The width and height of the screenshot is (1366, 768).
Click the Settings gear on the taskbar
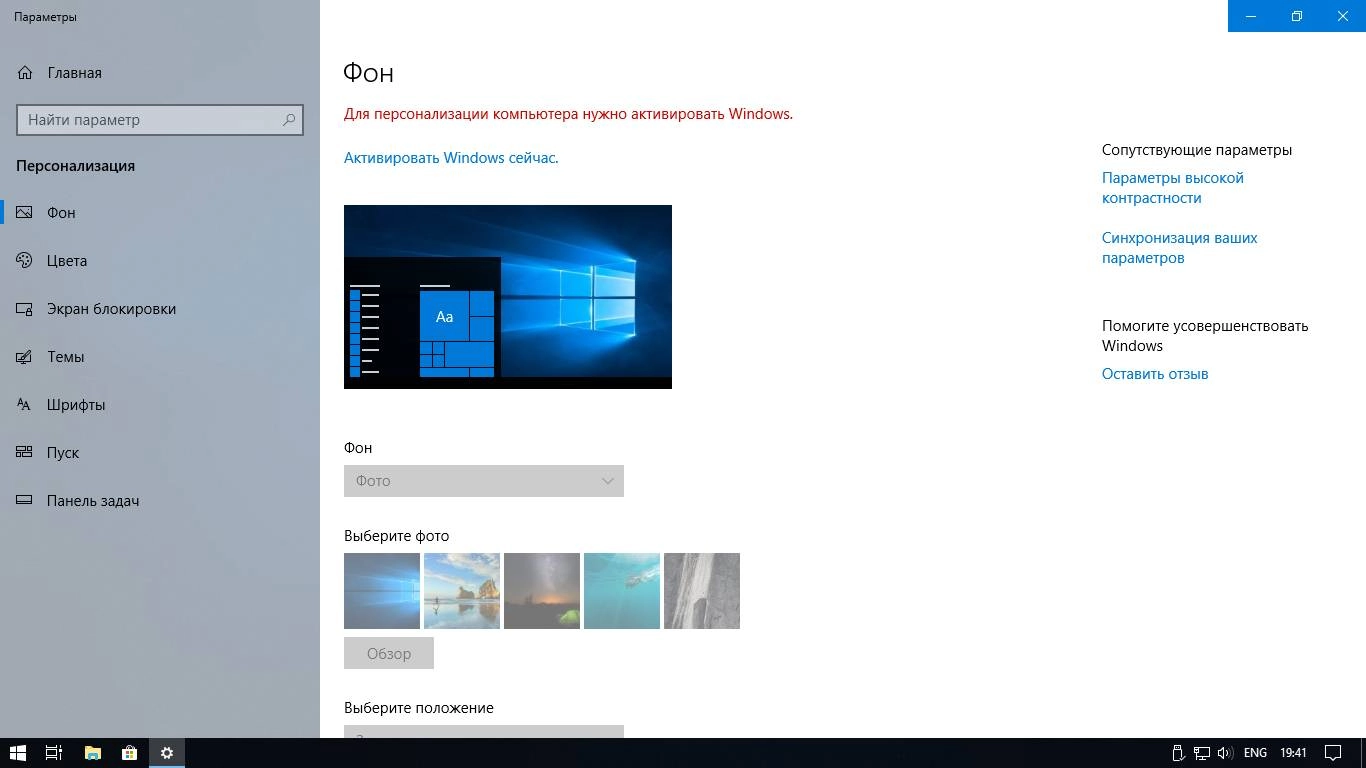coord(167,753)
